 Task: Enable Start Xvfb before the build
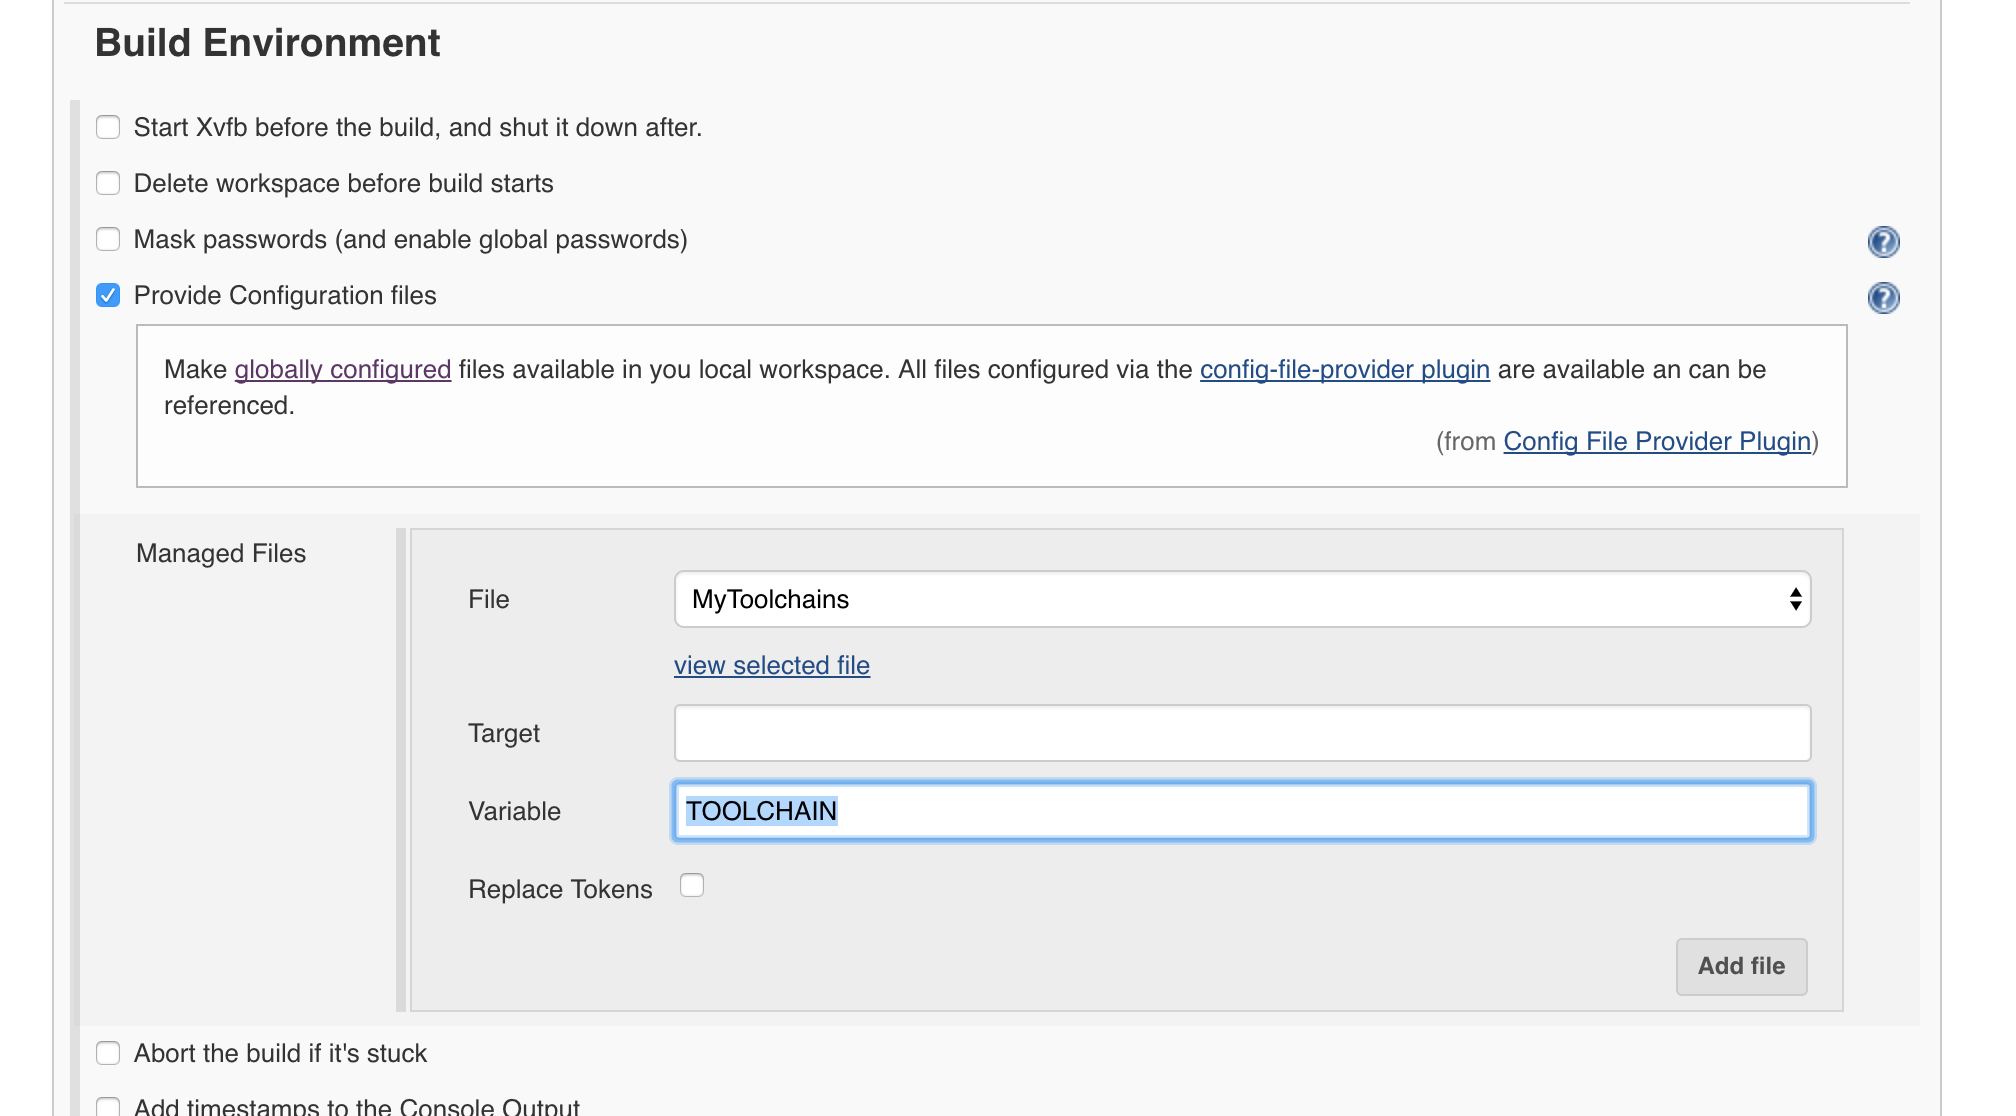pos(108,128)
